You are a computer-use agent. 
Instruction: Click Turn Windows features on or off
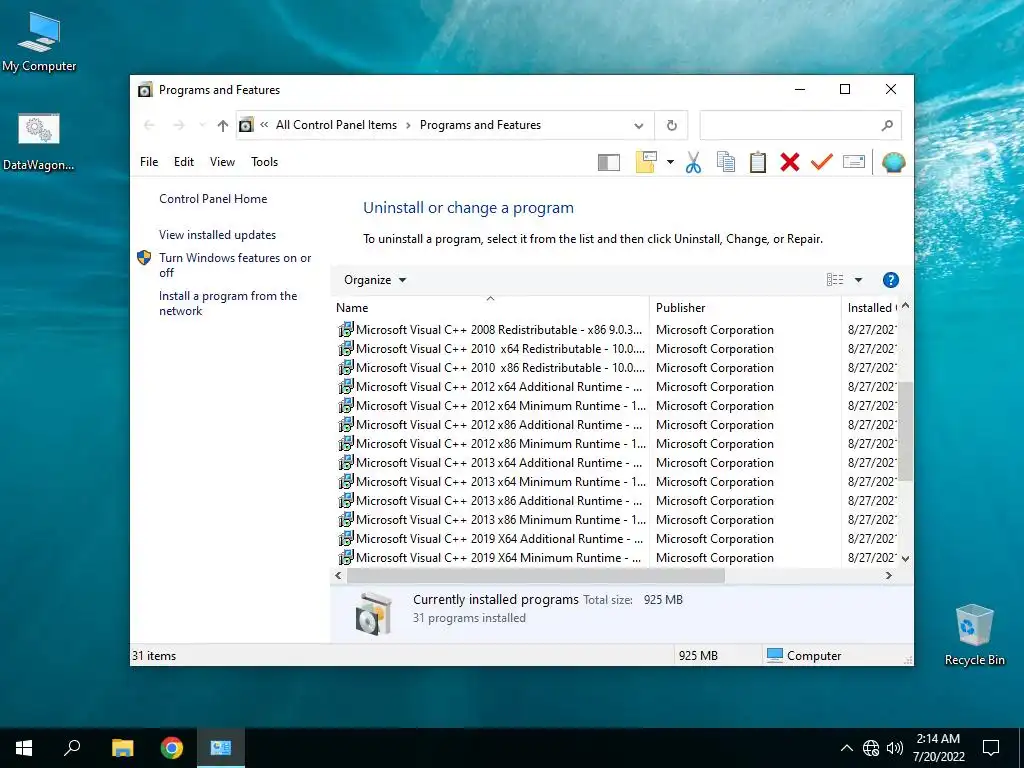pos(235,265)
